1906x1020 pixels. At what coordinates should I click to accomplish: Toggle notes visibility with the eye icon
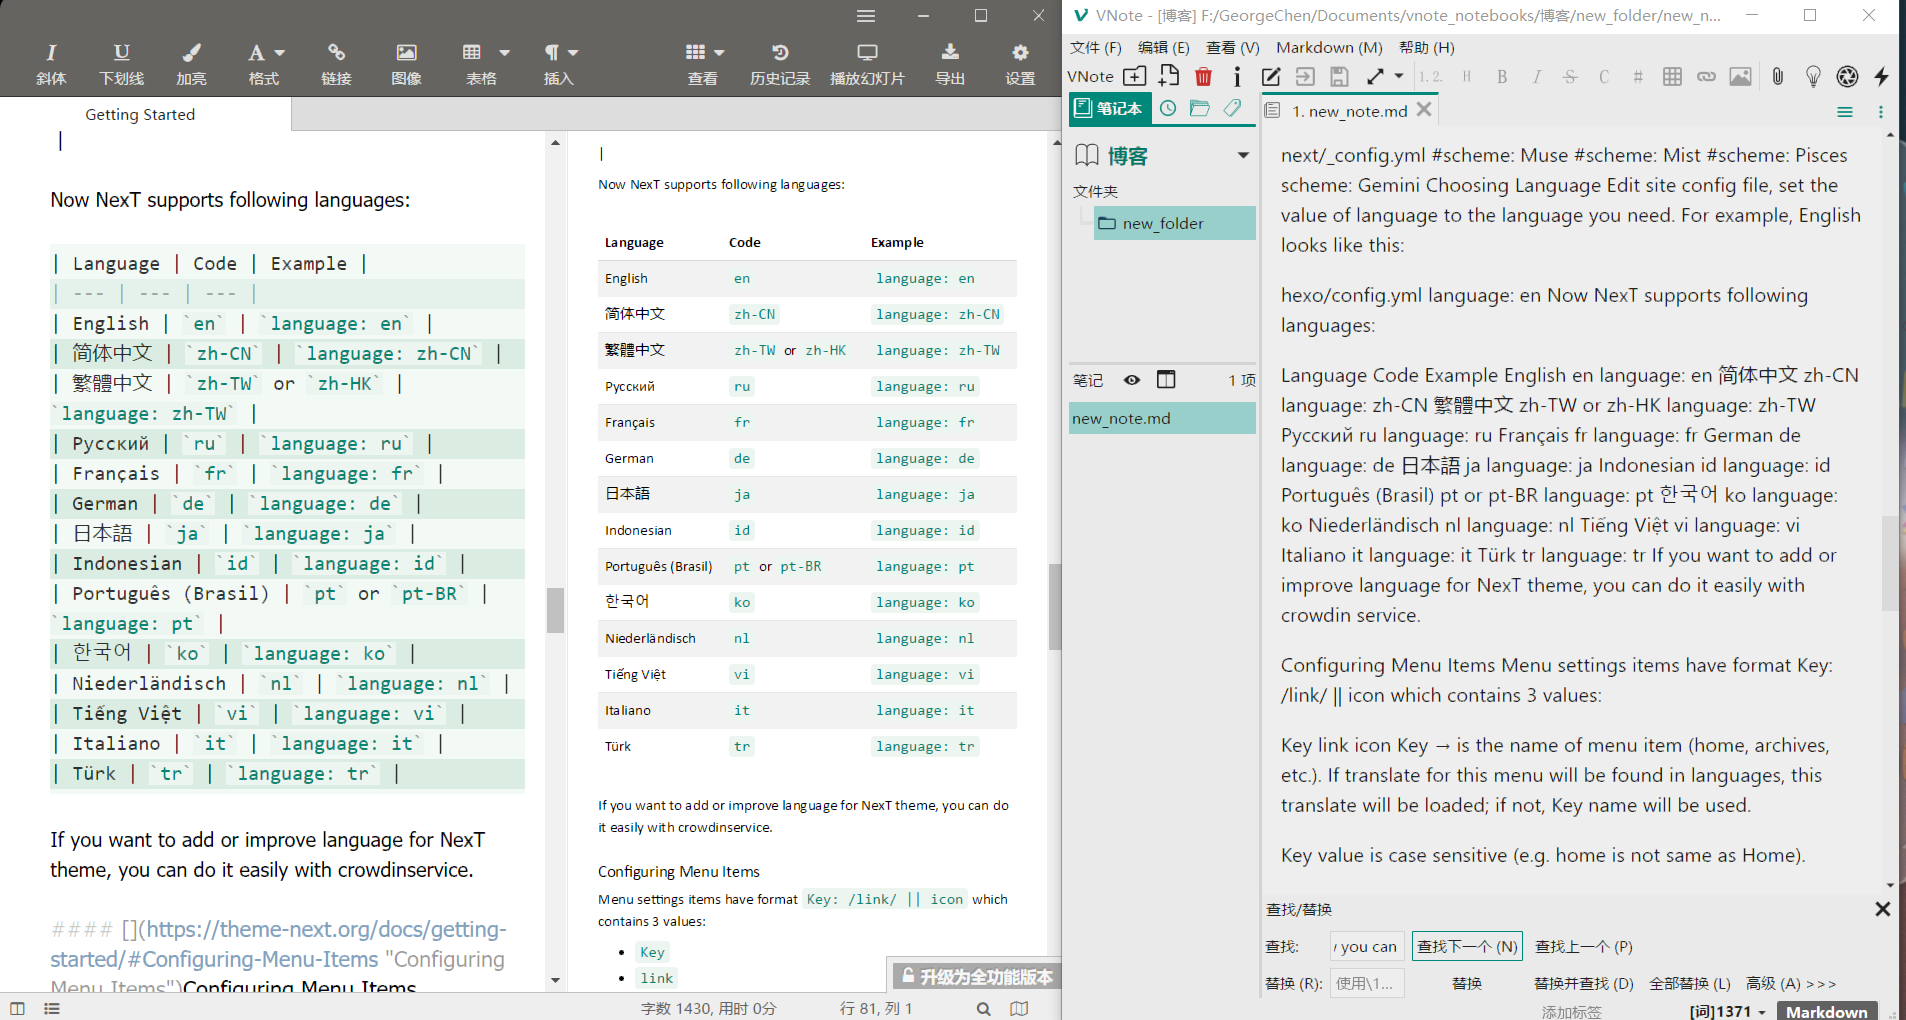1131,380
